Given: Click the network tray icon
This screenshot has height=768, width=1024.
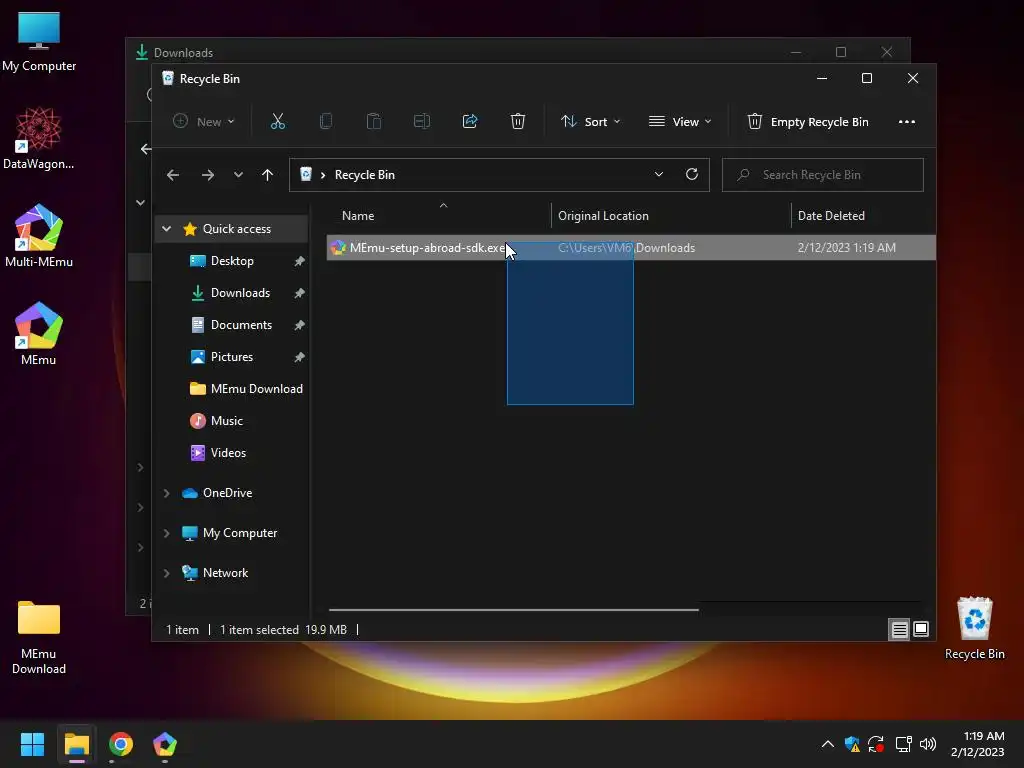Looking at the screenshot, I should 903,744.
